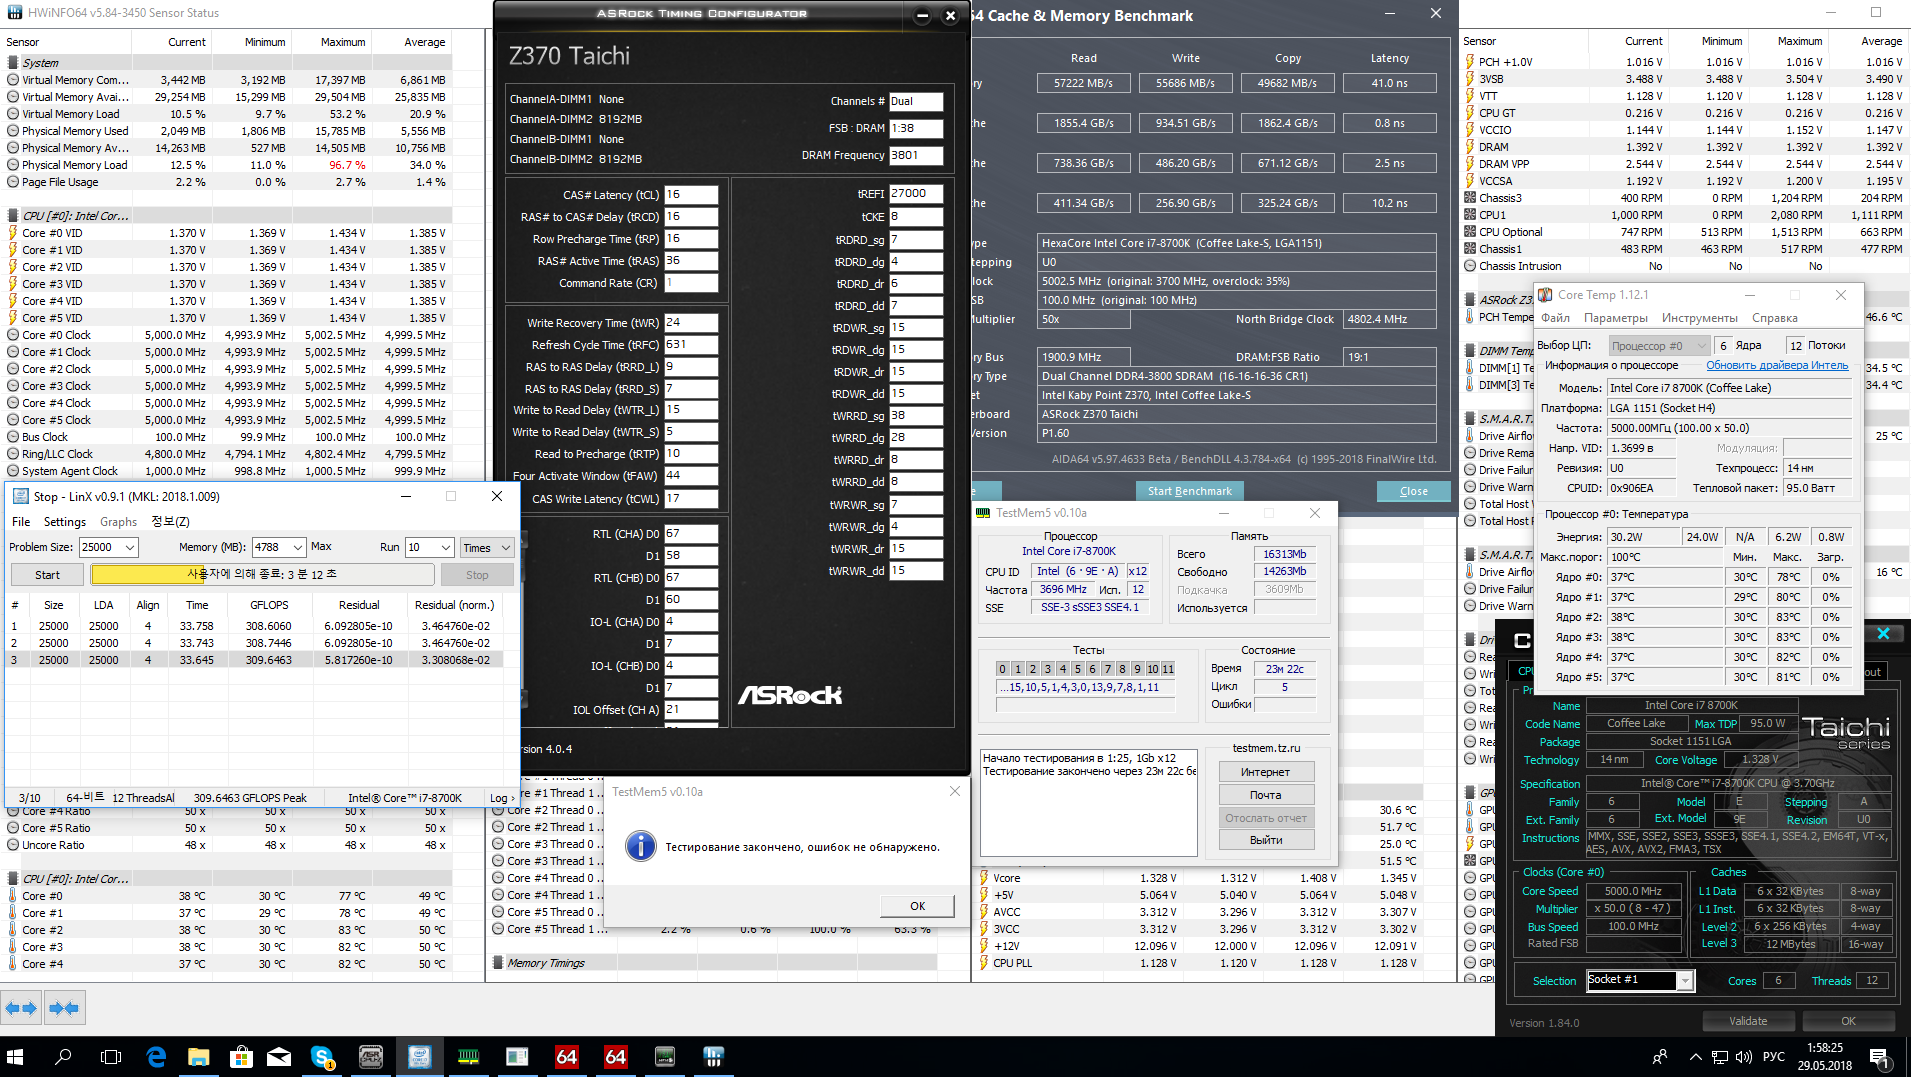Viewport: 1911px width, 1077px height.
Task: Show hidden tray icons chevron
Action: 1695,1057
